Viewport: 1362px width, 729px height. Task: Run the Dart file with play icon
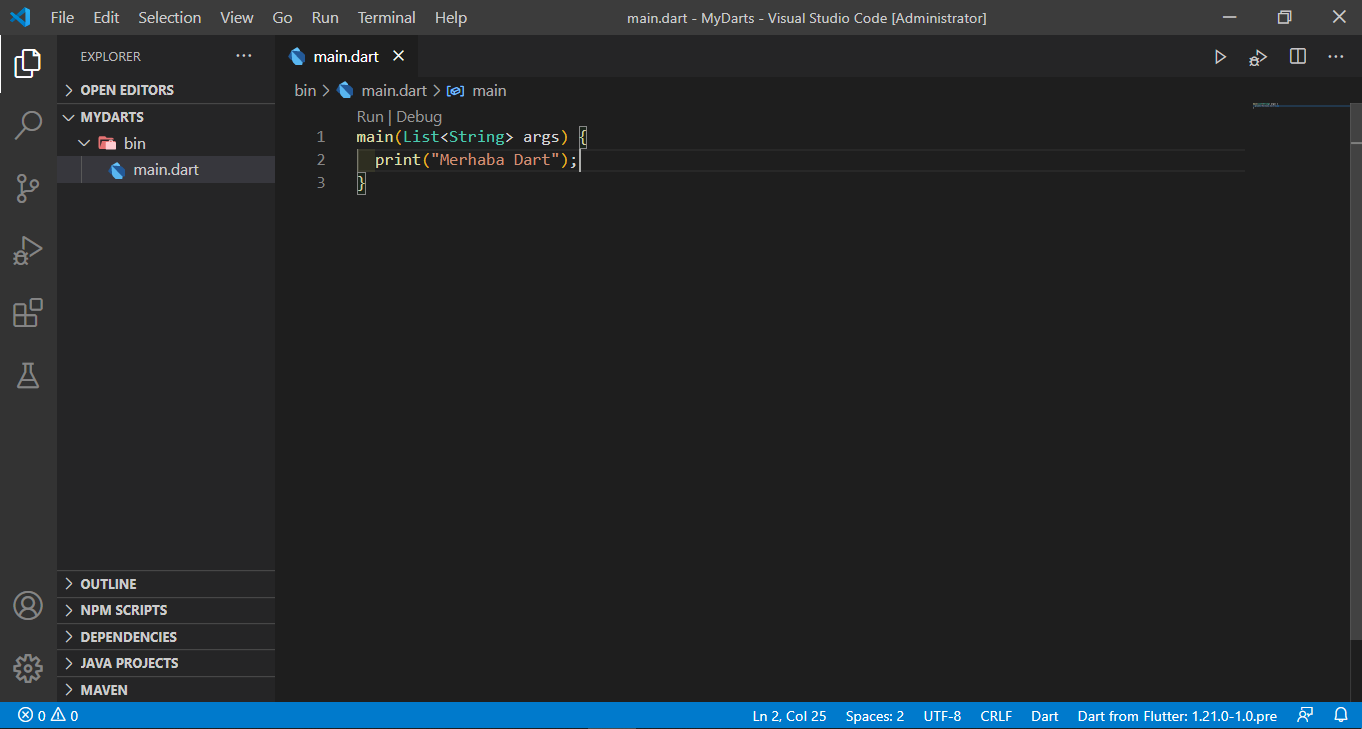pos(1220,57)
